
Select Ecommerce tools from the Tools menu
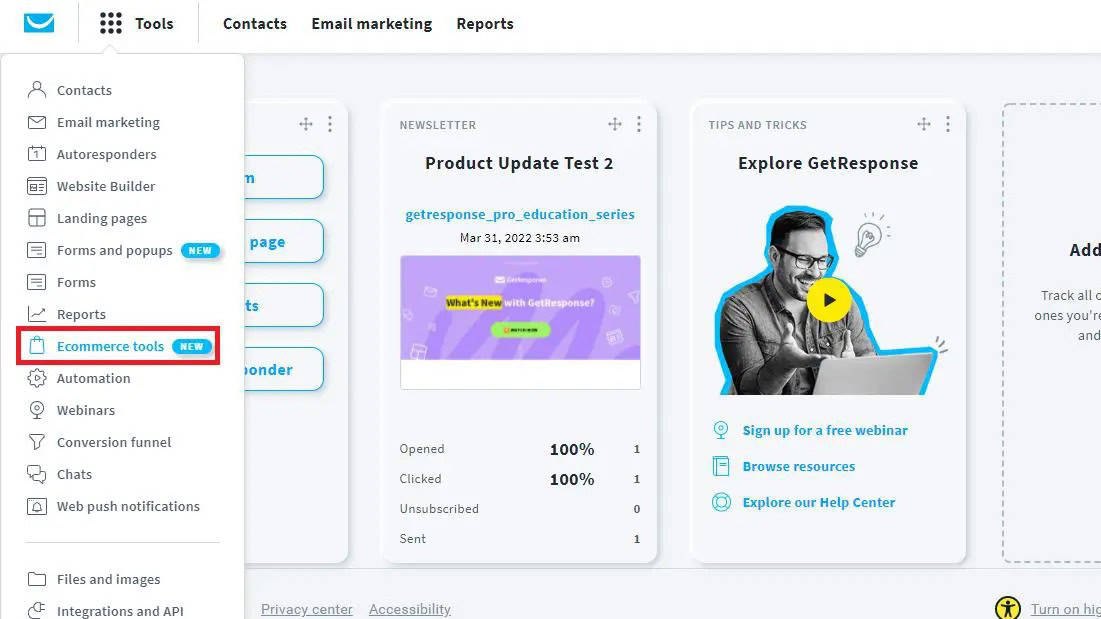[x=110, y=346]
